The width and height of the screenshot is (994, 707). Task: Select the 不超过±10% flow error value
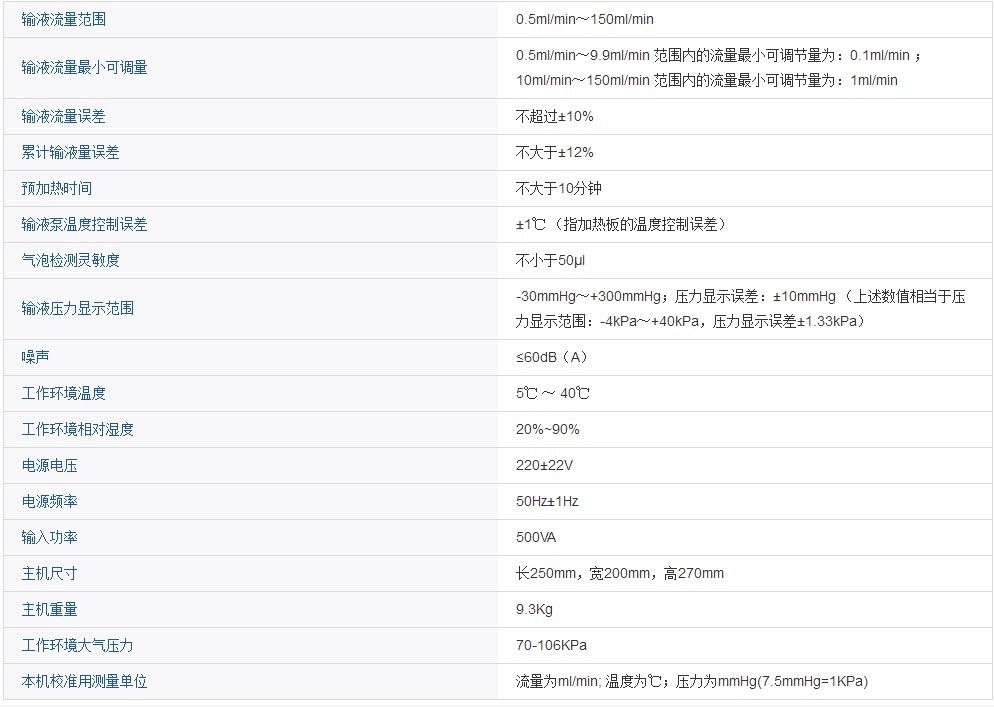tap(554, 116)
